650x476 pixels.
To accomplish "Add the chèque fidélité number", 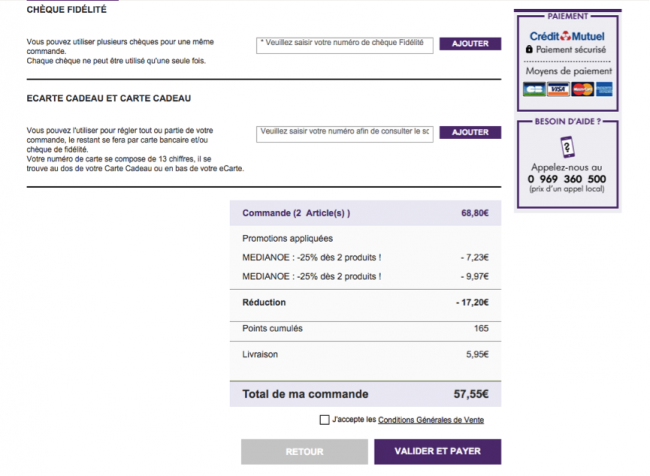I will coord(470,44).
